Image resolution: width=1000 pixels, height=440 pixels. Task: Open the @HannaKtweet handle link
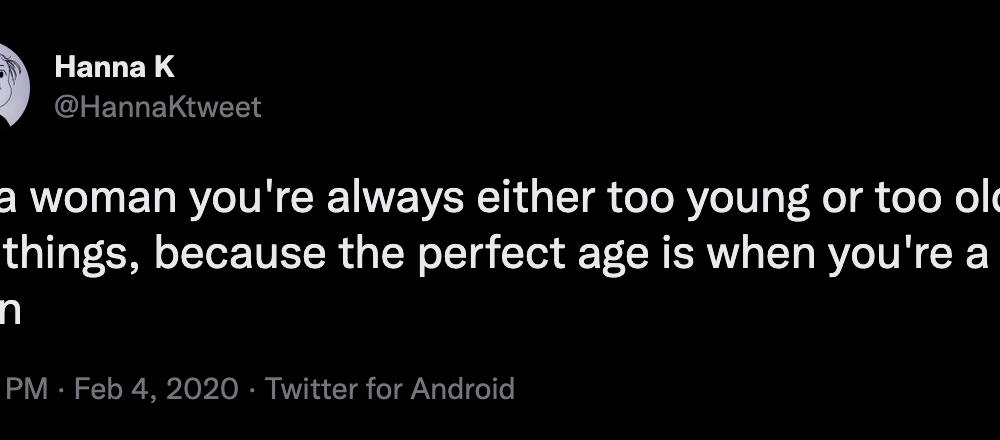pyautogui.click(x=158, y=107)
